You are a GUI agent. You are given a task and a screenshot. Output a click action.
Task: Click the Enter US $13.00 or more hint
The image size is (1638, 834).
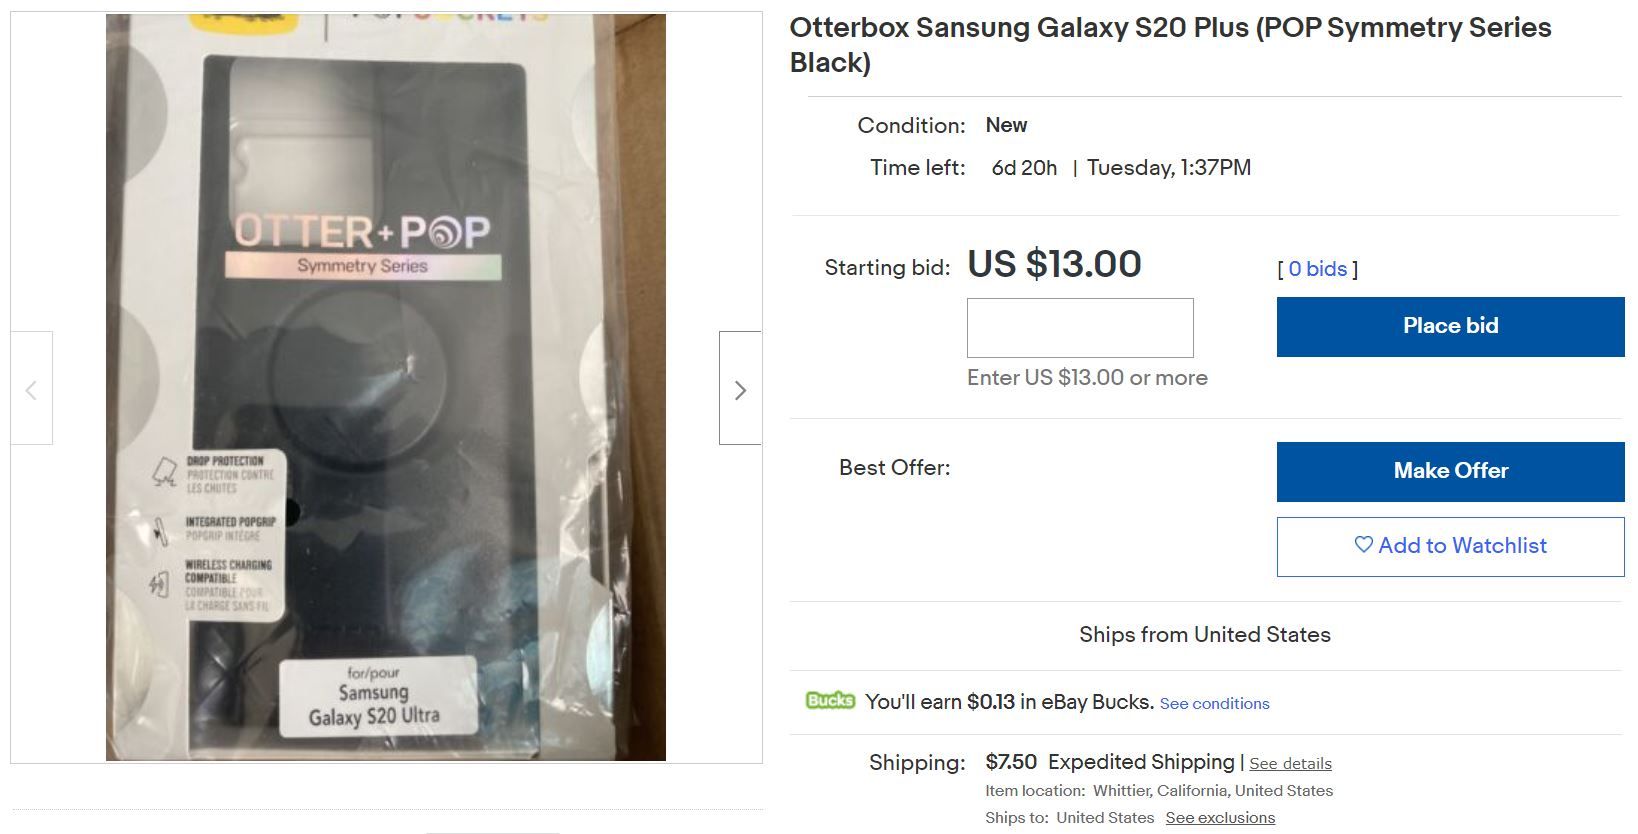click(x=1087, y=378)
